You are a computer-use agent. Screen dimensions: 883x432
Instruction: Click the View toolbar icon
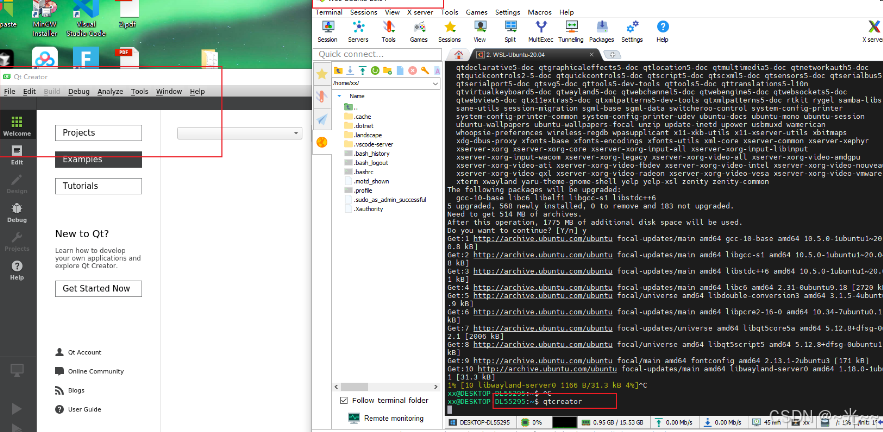coord(480,31)
